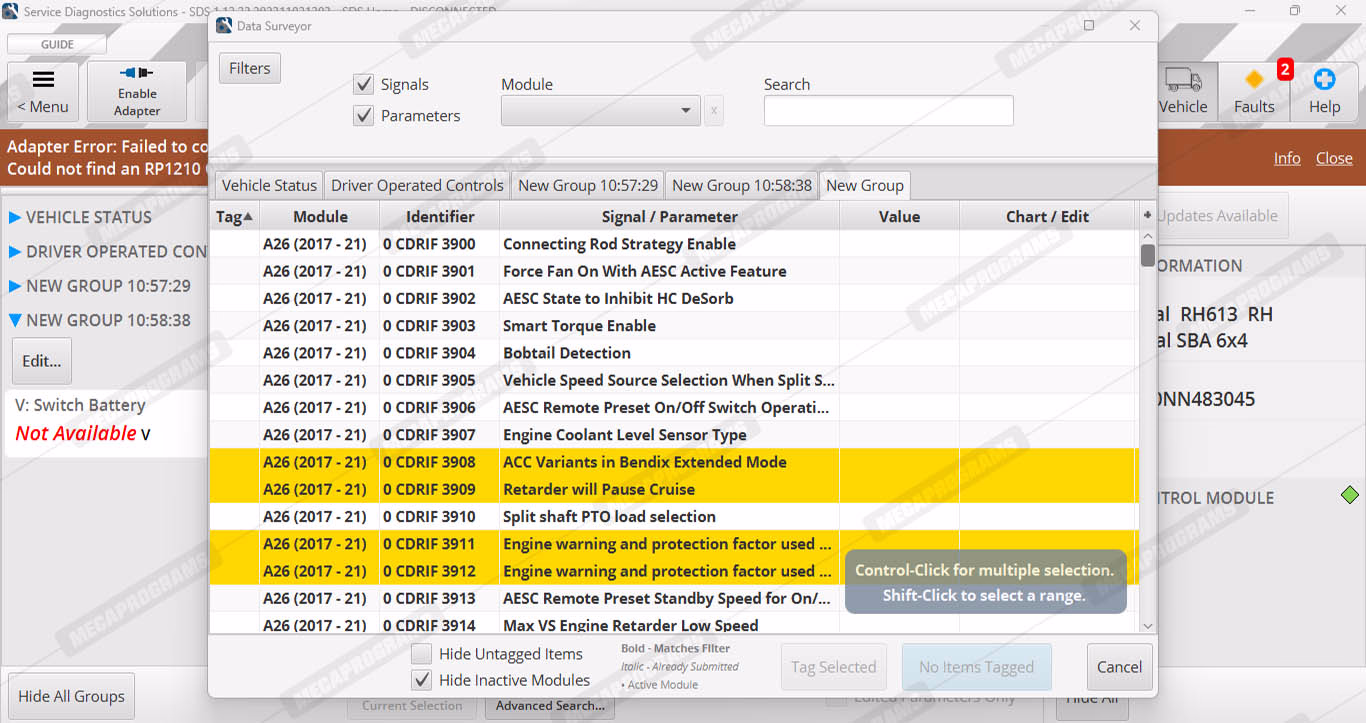Select Split shaft PTO load selection
Image resolution: width=1366 pixels, height=723 pixels.
pyautogui.click(x=674, y=517)
